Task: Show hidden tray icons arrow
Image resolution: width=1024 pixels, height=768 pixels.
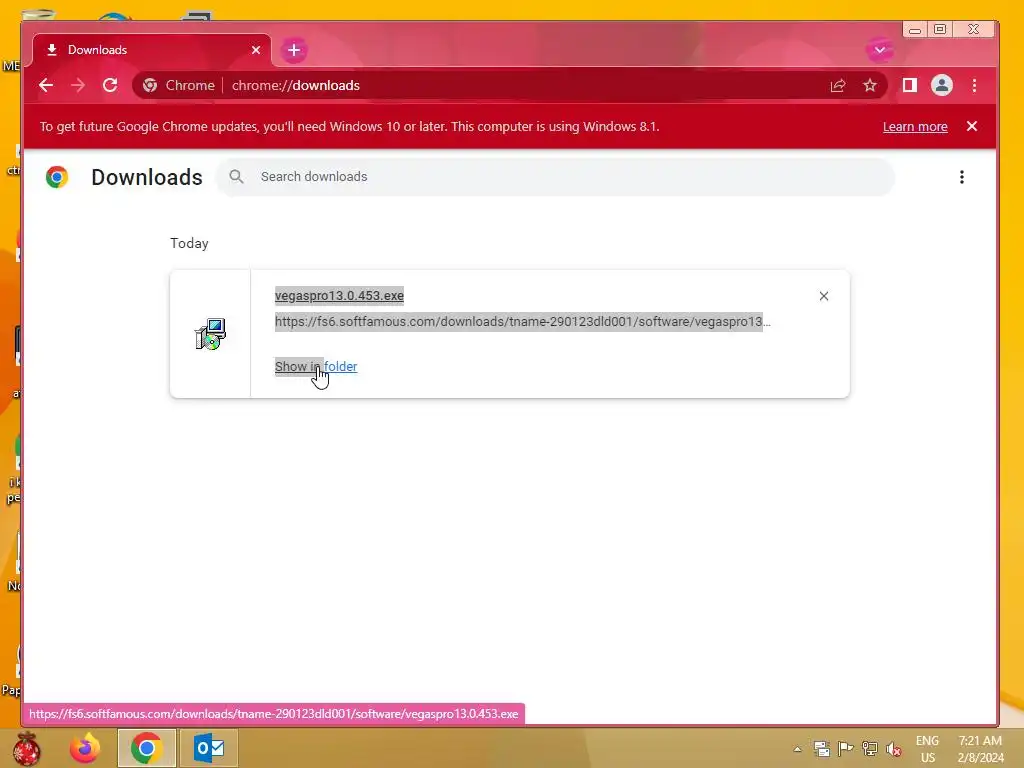Action: [797, 749]
